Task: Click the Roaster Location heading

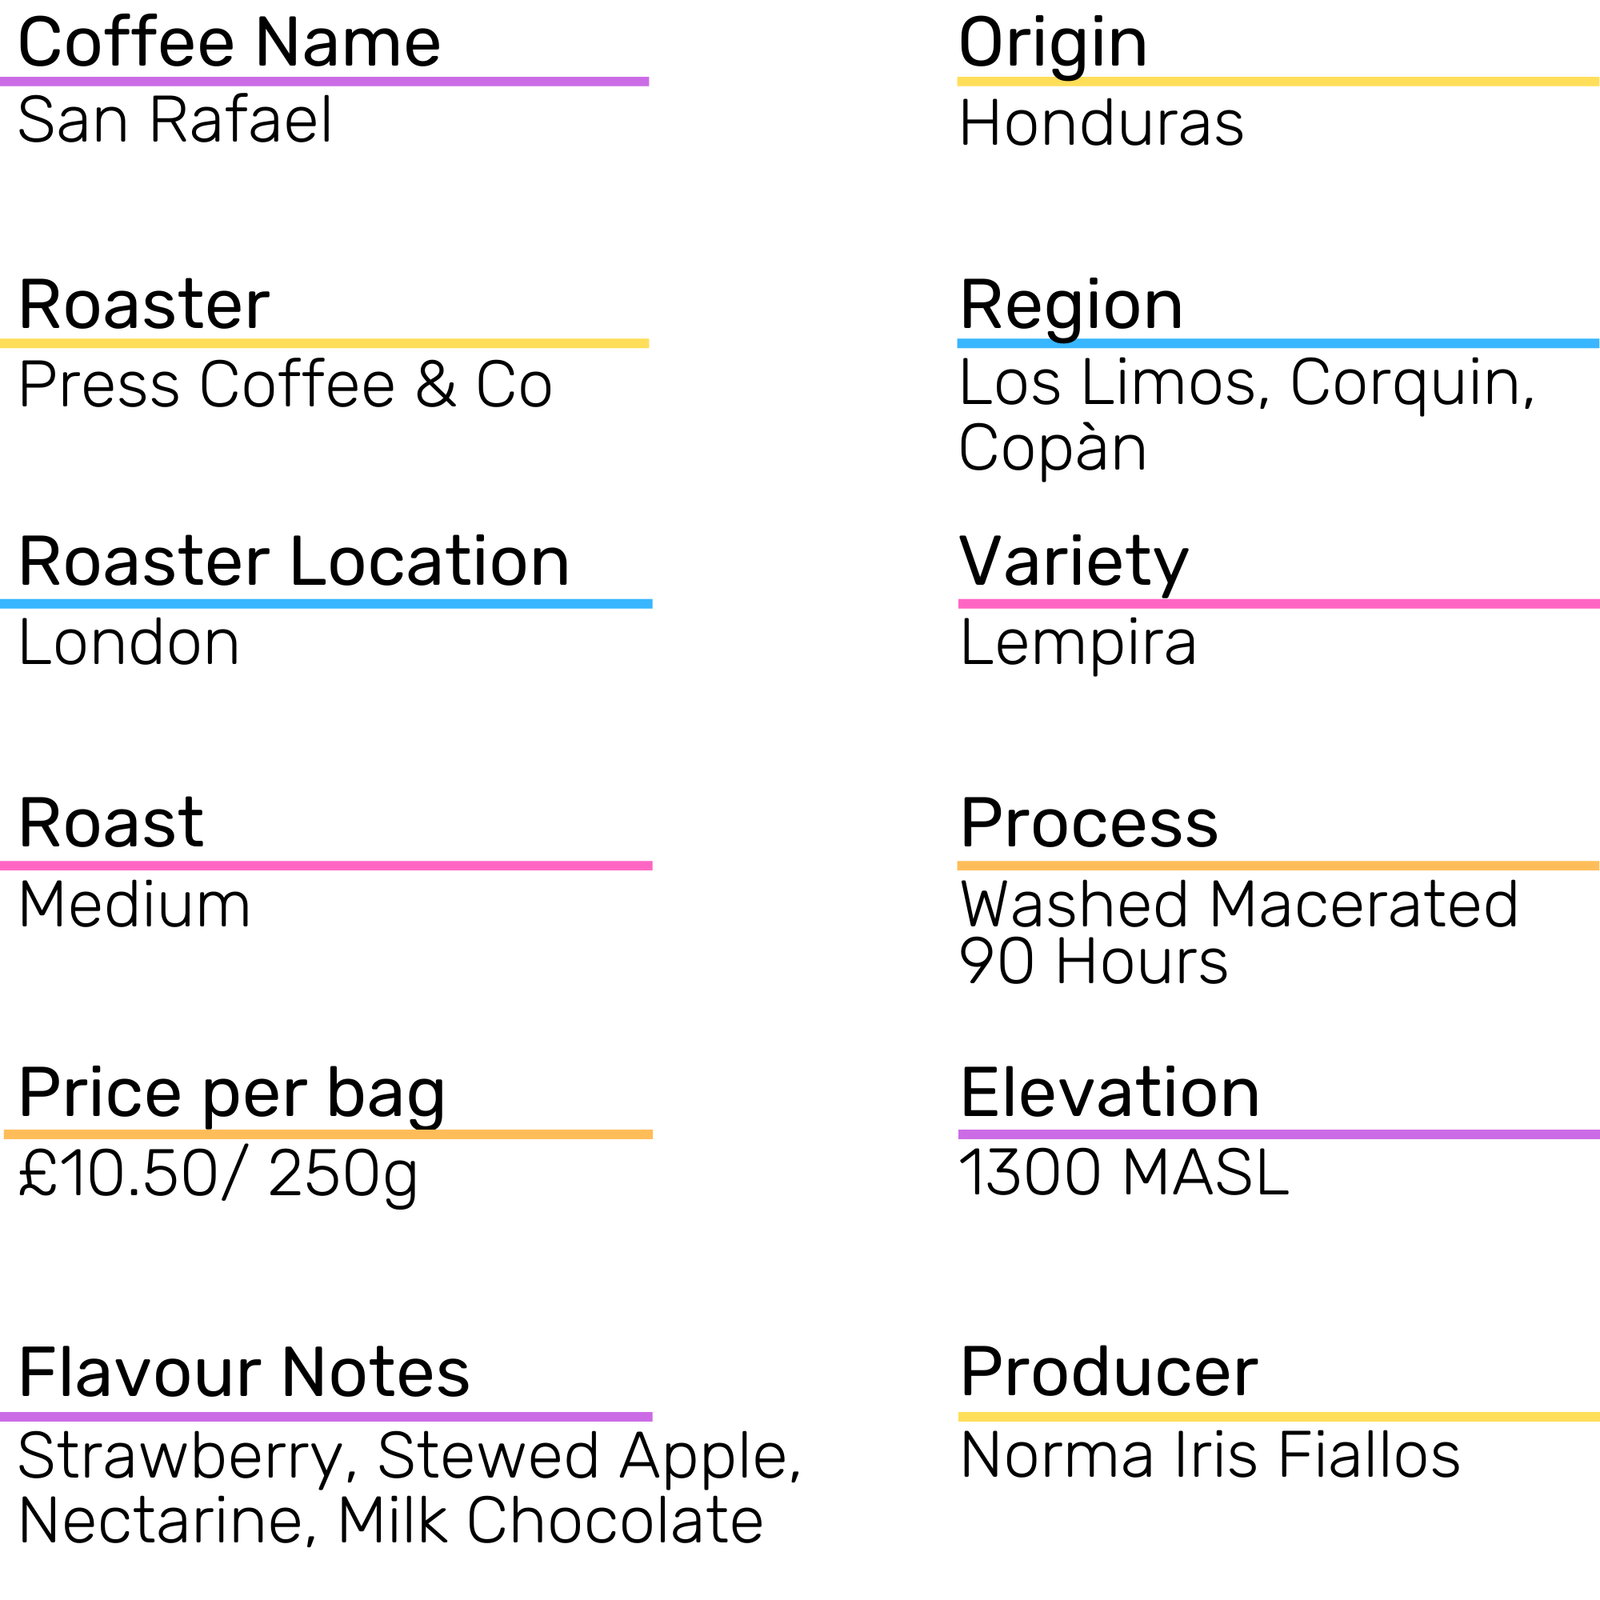Action: coord(294,561)
